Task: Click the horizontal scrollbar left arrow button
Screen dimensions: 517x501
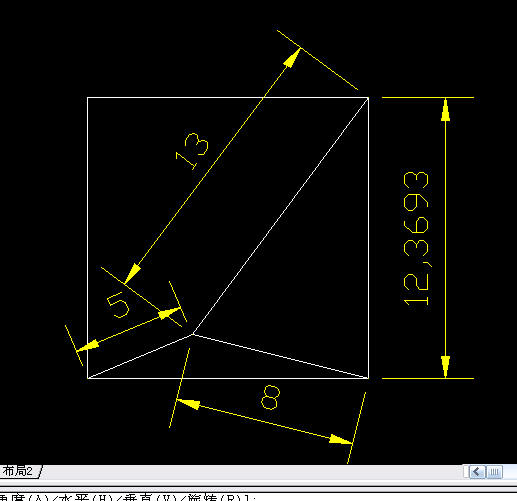Action: click(x=477, y=472)
